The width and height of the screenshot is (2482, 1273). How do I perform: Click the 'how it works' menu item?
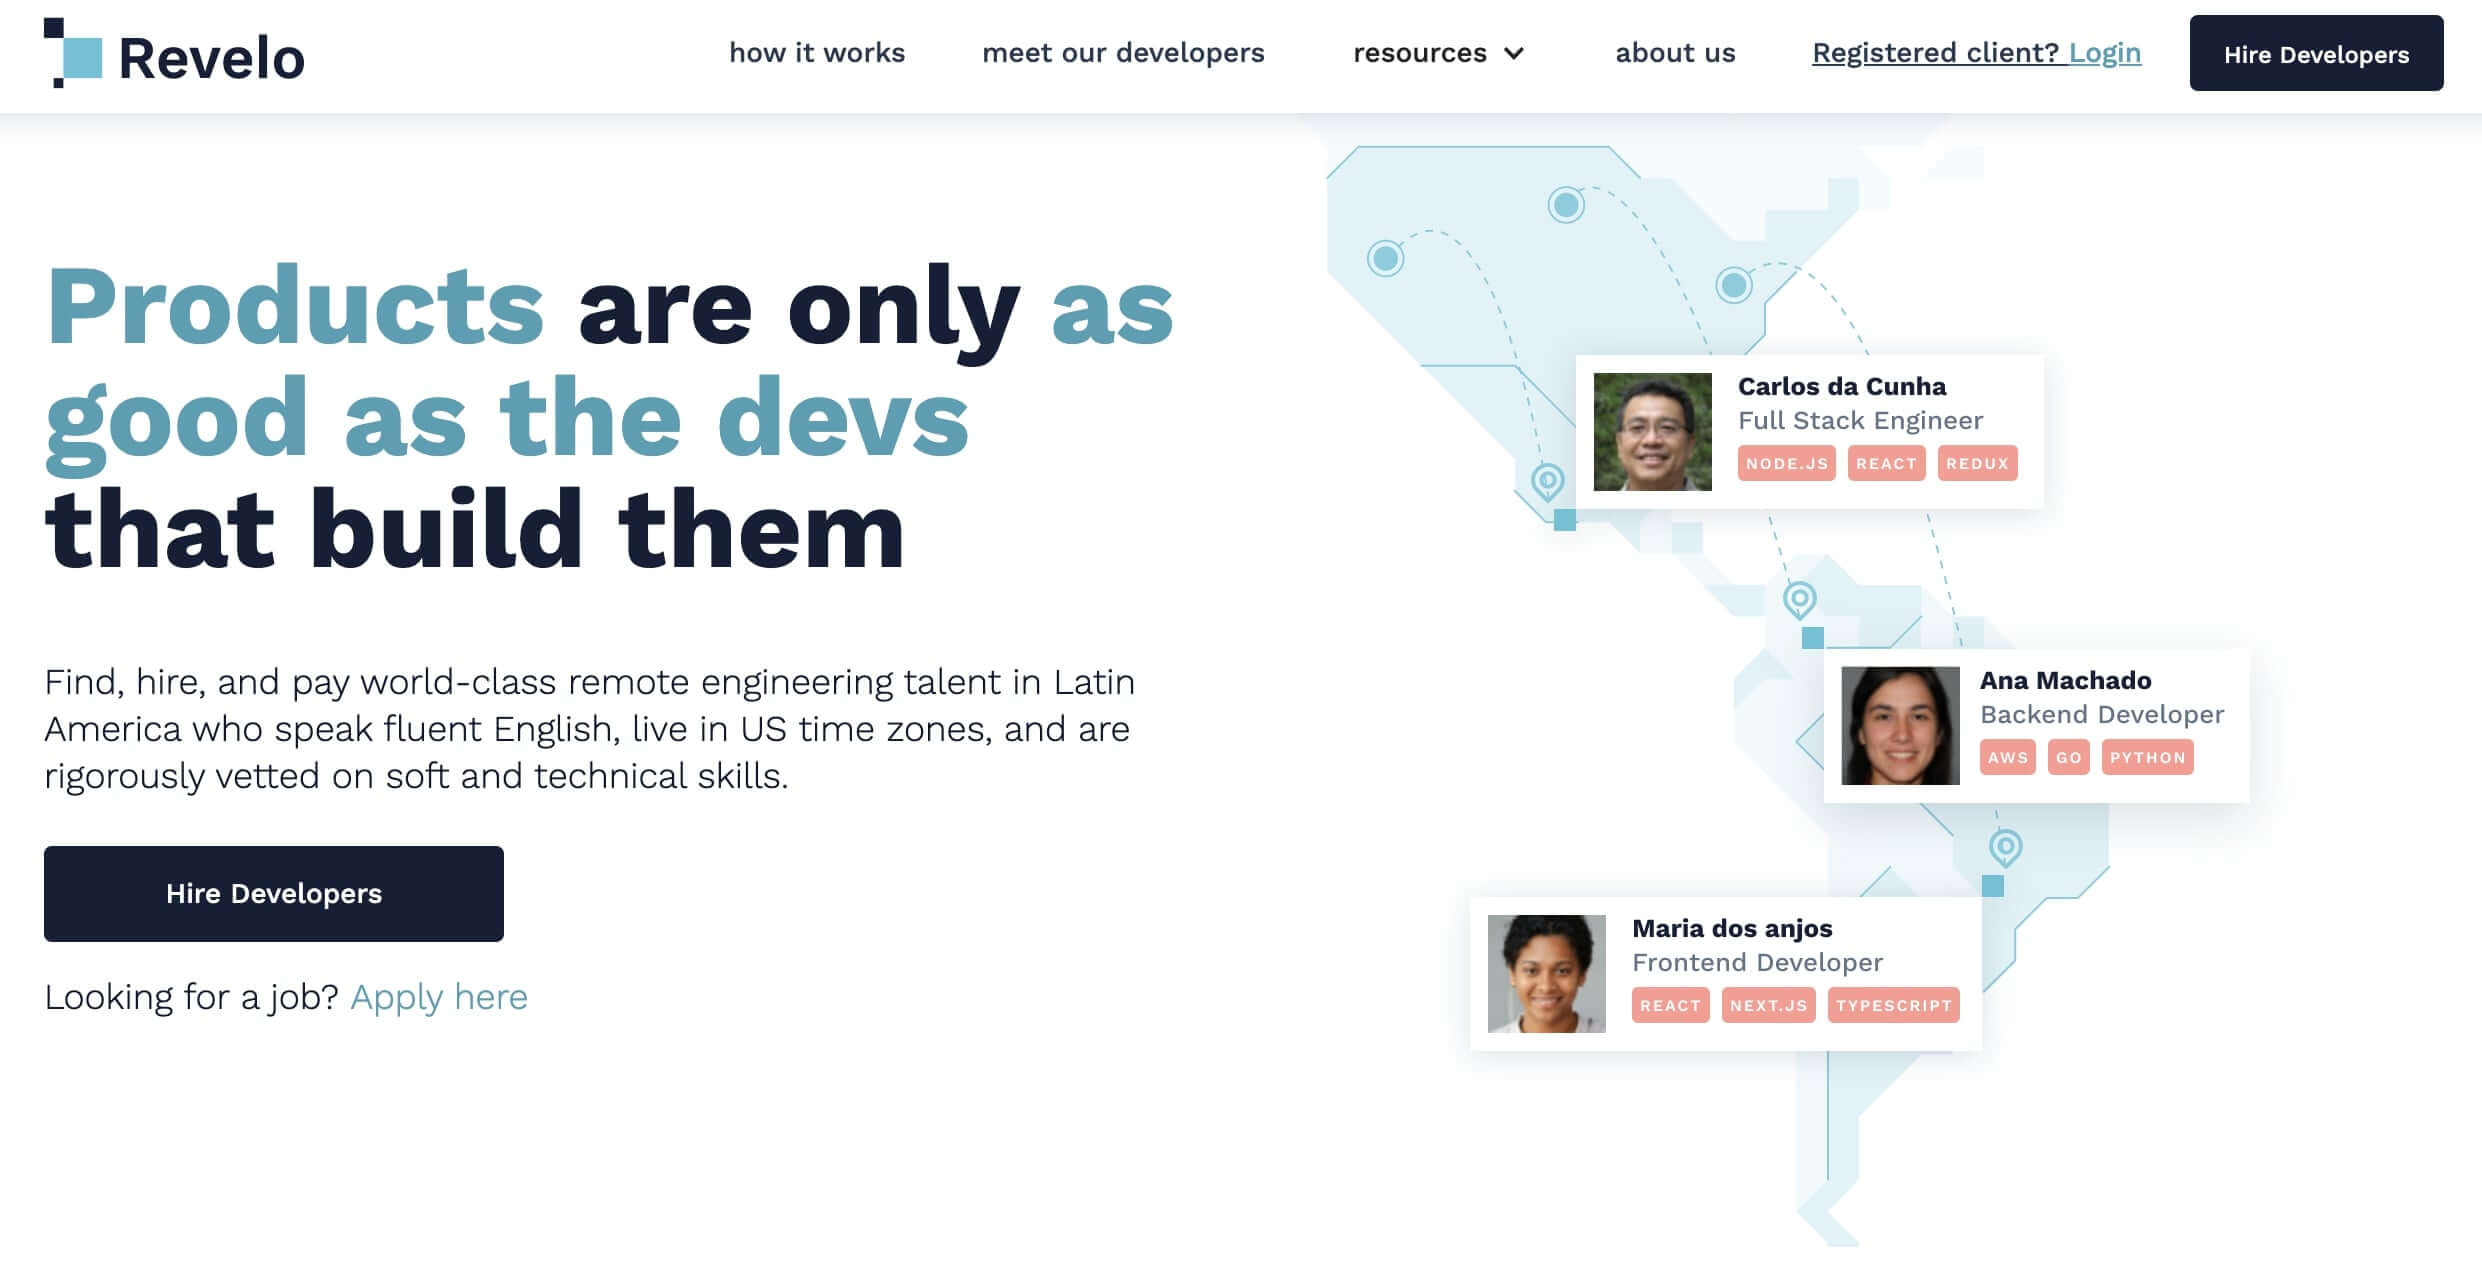click(817, 52)
